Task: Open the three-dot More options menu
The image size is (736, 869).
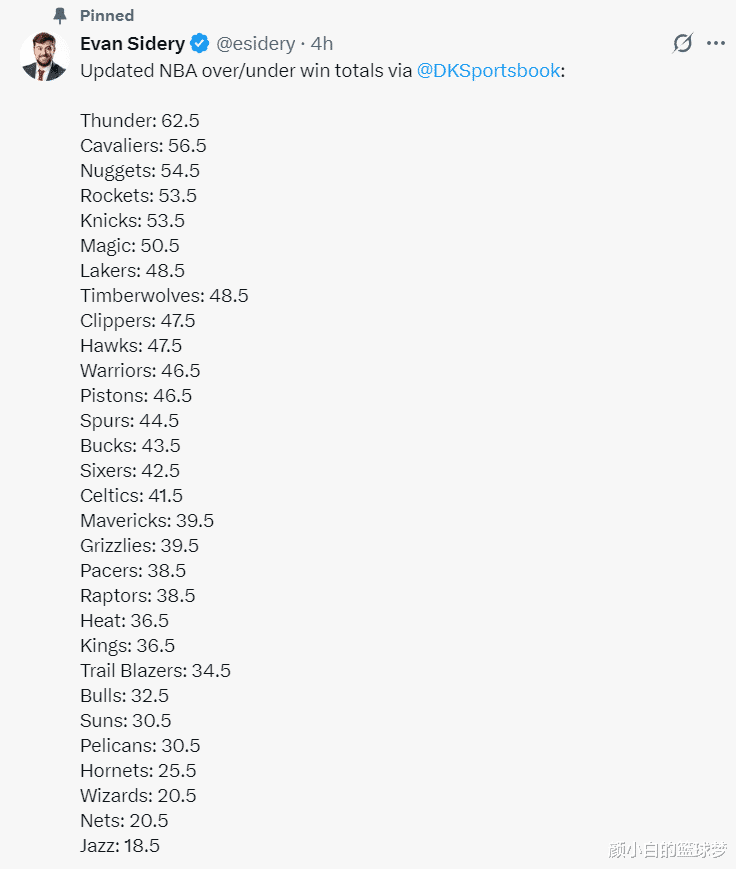Action: coord(716,43)
